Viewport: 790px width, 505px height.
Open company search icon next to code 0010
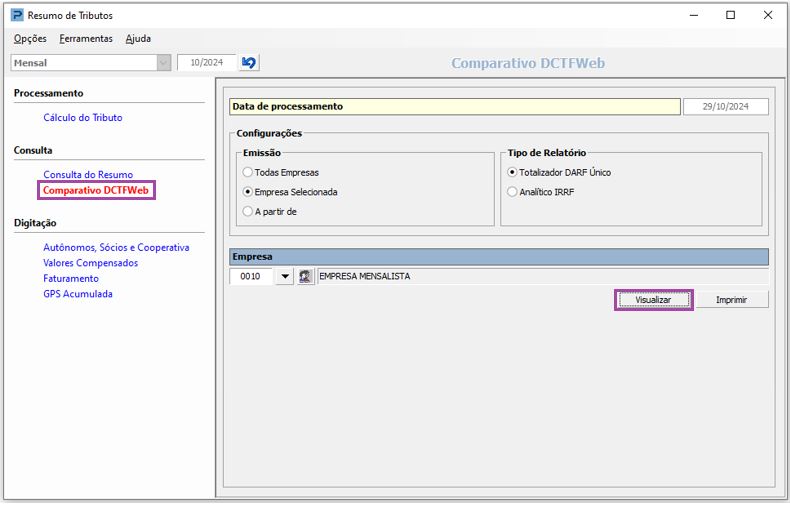(305, 276)
